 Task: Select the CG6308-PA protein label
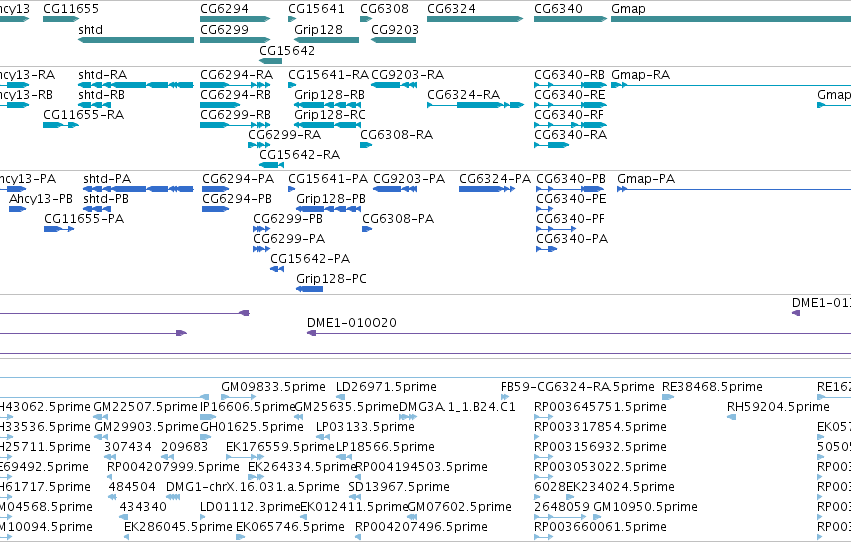pos(398,219)
